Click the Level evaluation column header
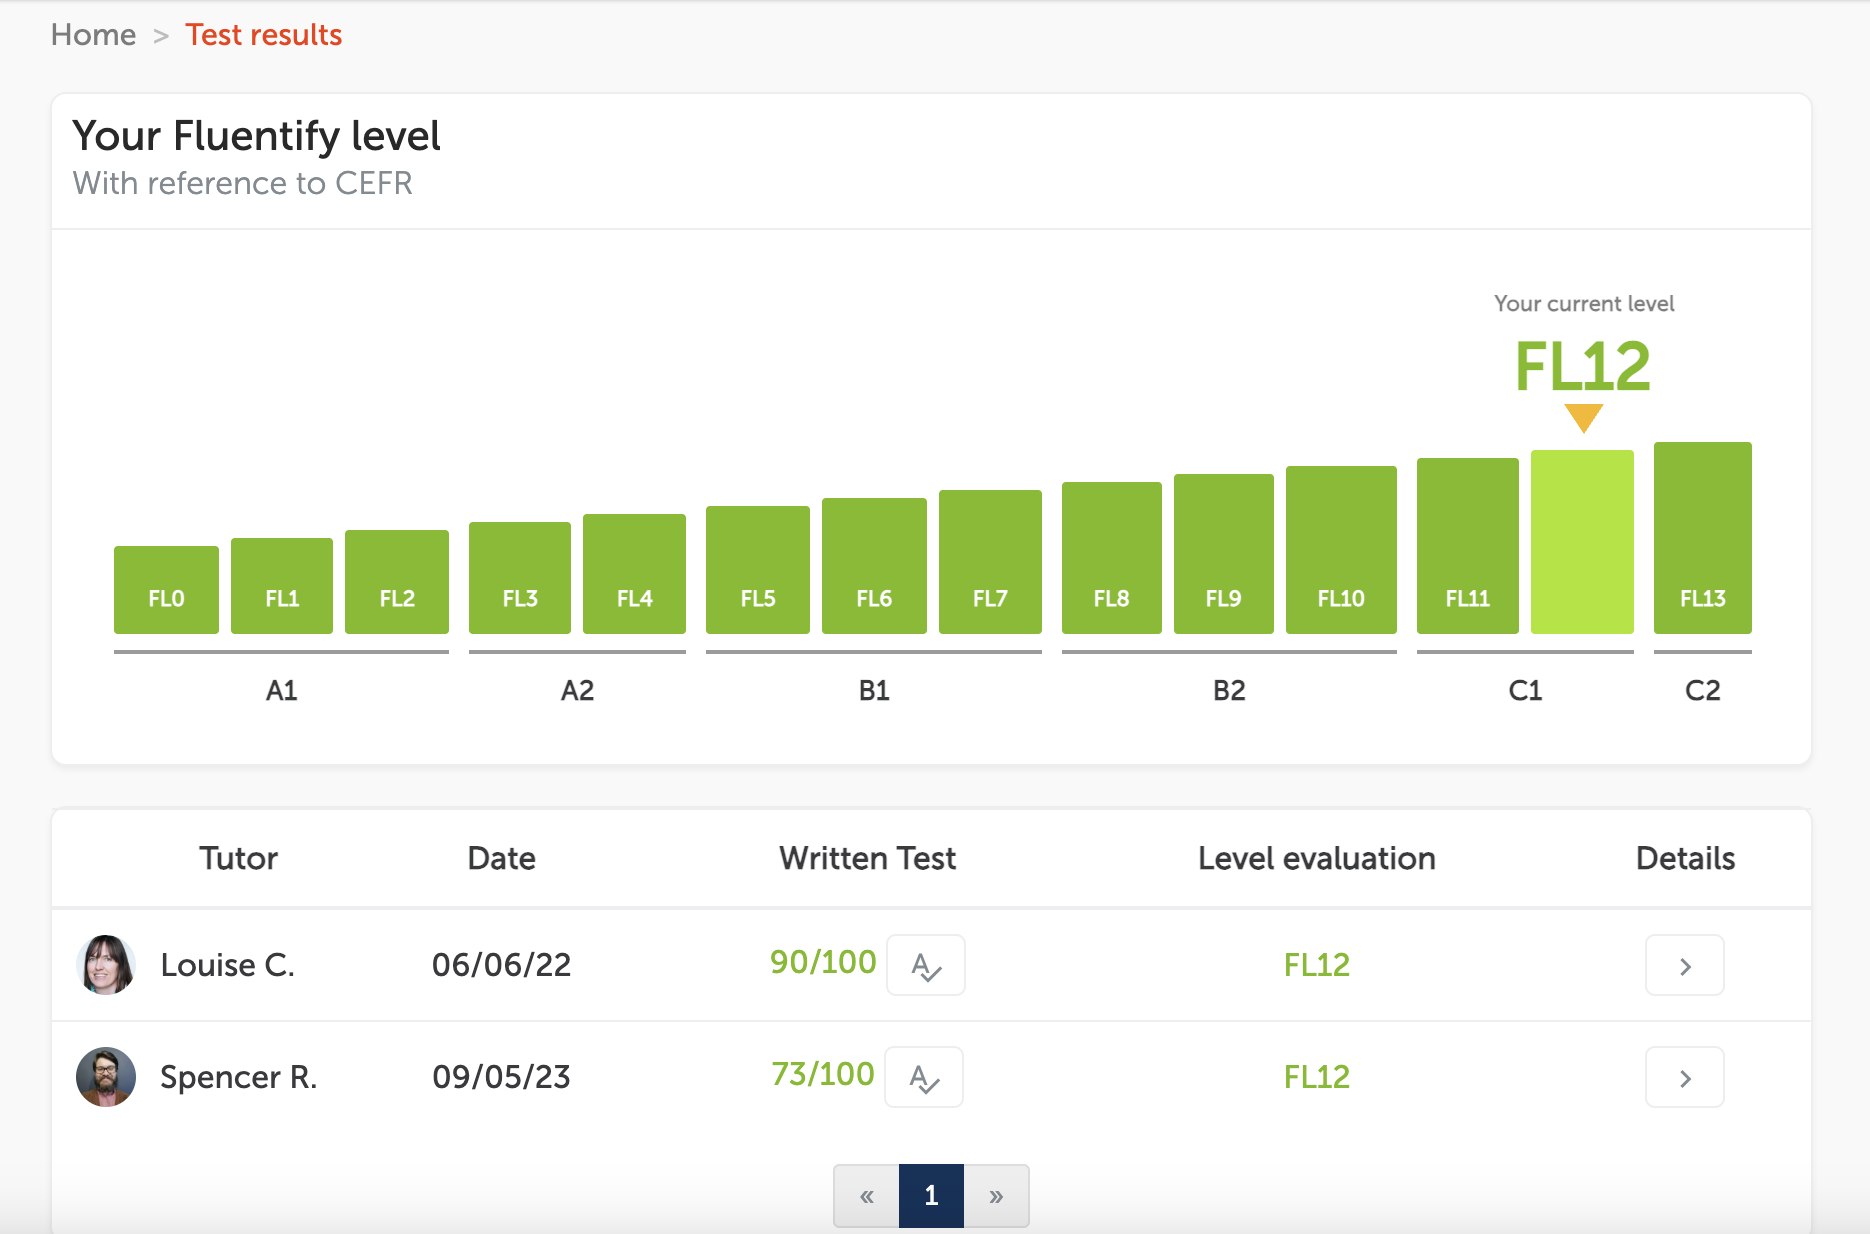Image resolution: width=1870 pixels, height=1234 pixels. click(x=1317, y=858)
